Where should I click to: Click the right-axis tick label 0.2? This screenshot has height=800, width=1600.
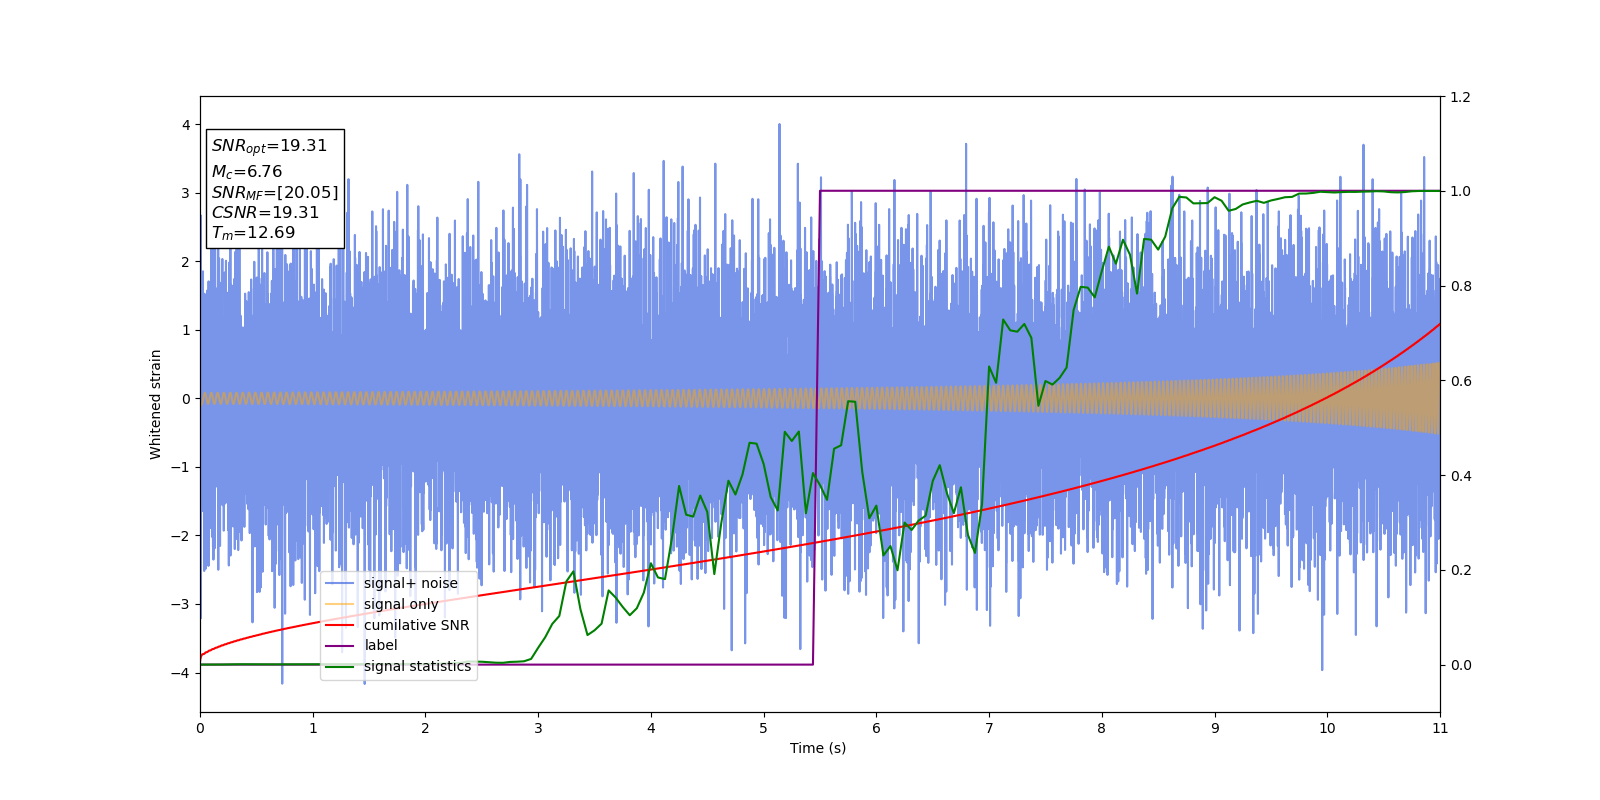[x=1461, y=570]
